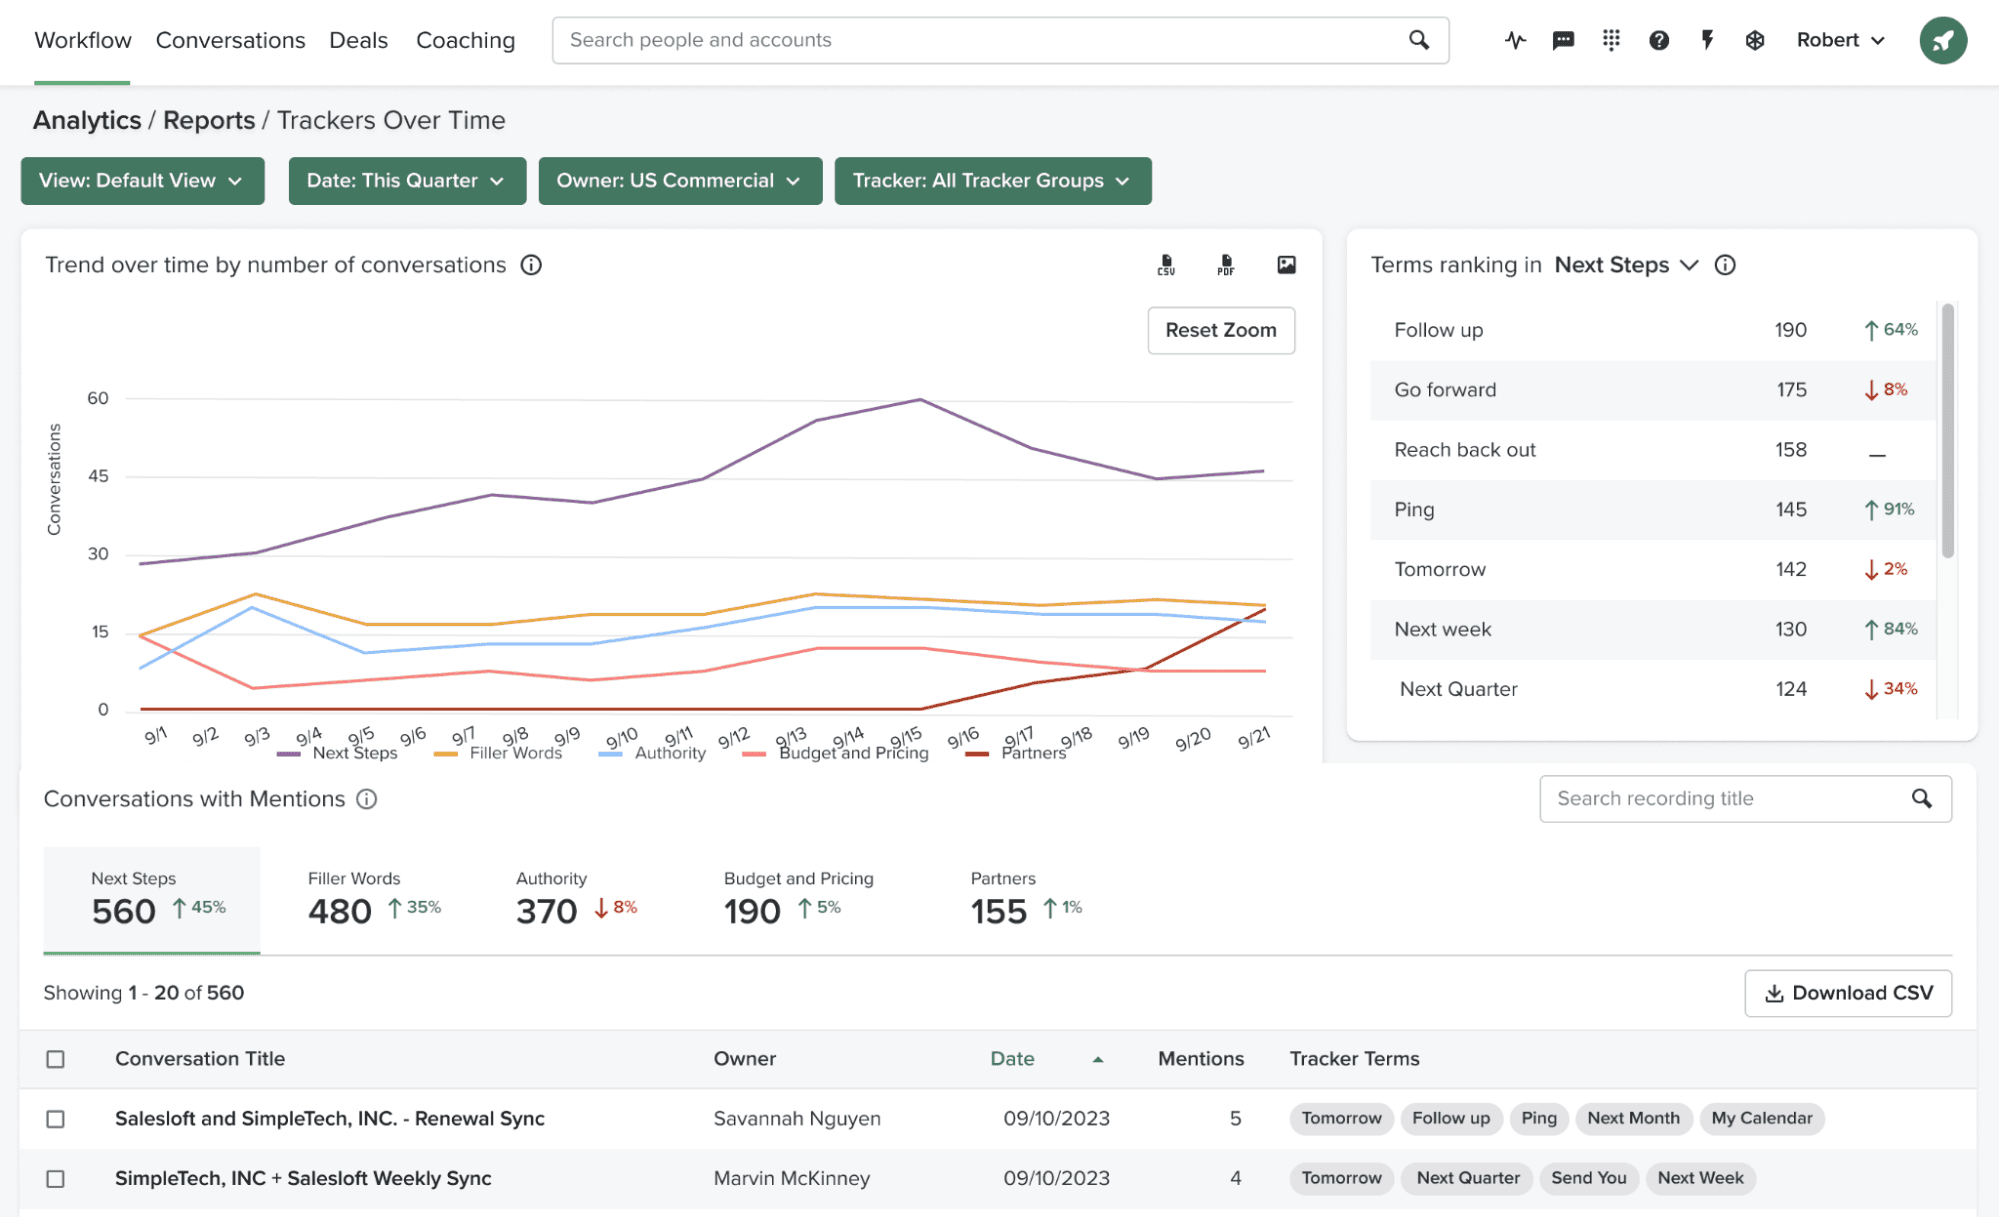Viewport: 1999px width, 1219px height.
Task: Open the Tracker: All Tracker Groups dropdown
Action: click(x=993, y=181)
